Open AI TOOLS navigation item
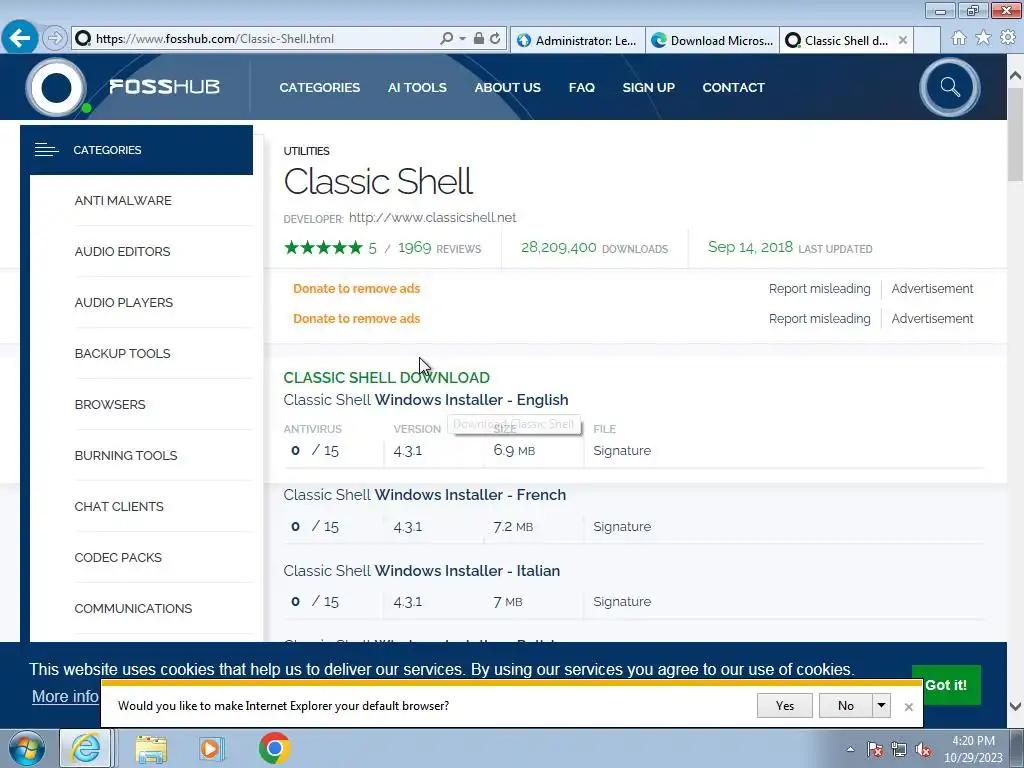 click(417, 88)
